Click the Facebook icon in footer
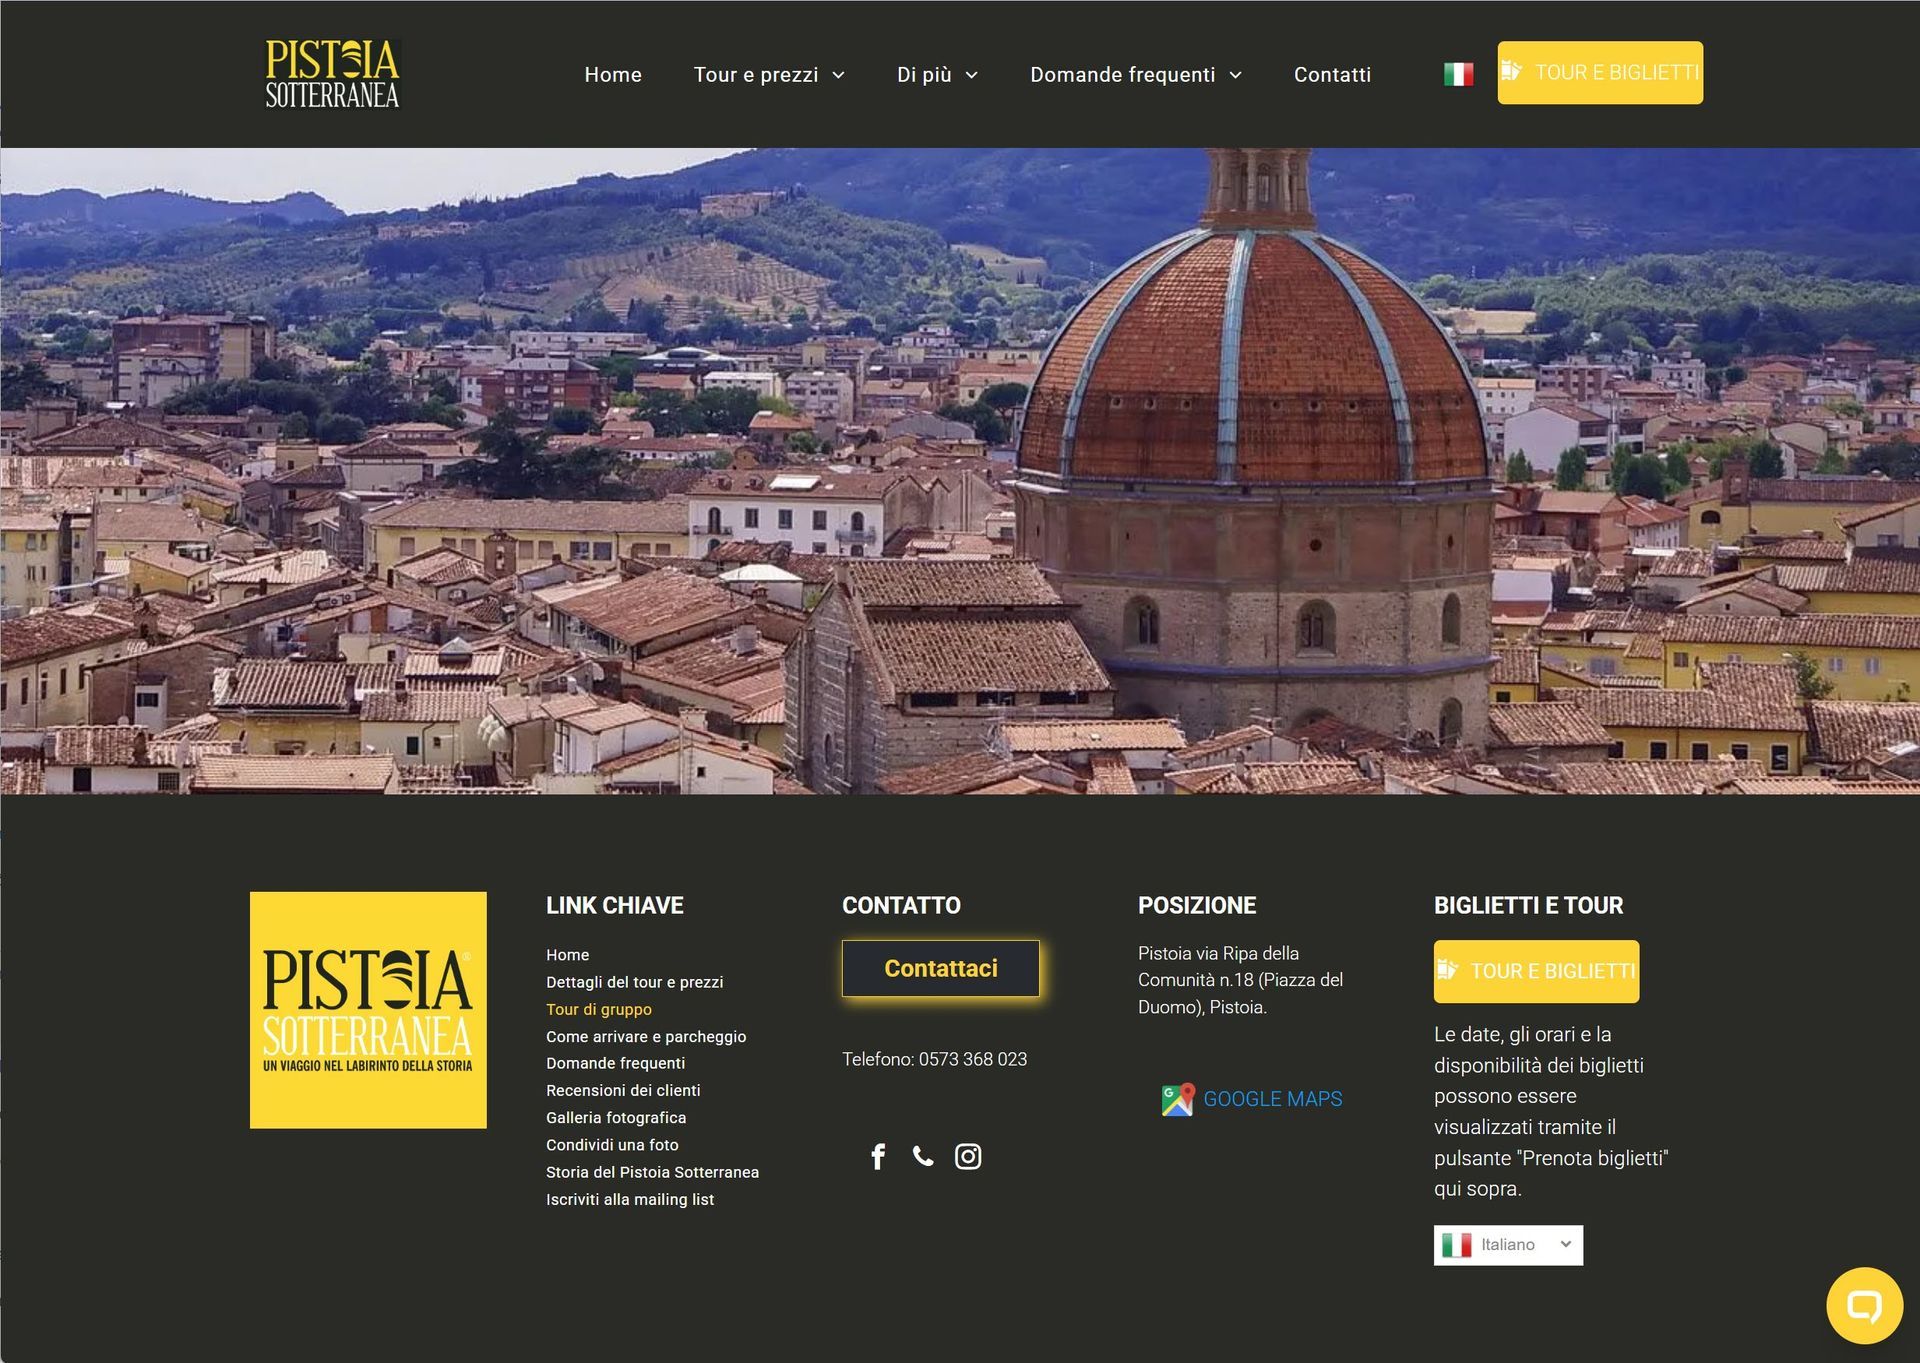This screenshot has width=1920, height=1363. (x=878, y=1157)
